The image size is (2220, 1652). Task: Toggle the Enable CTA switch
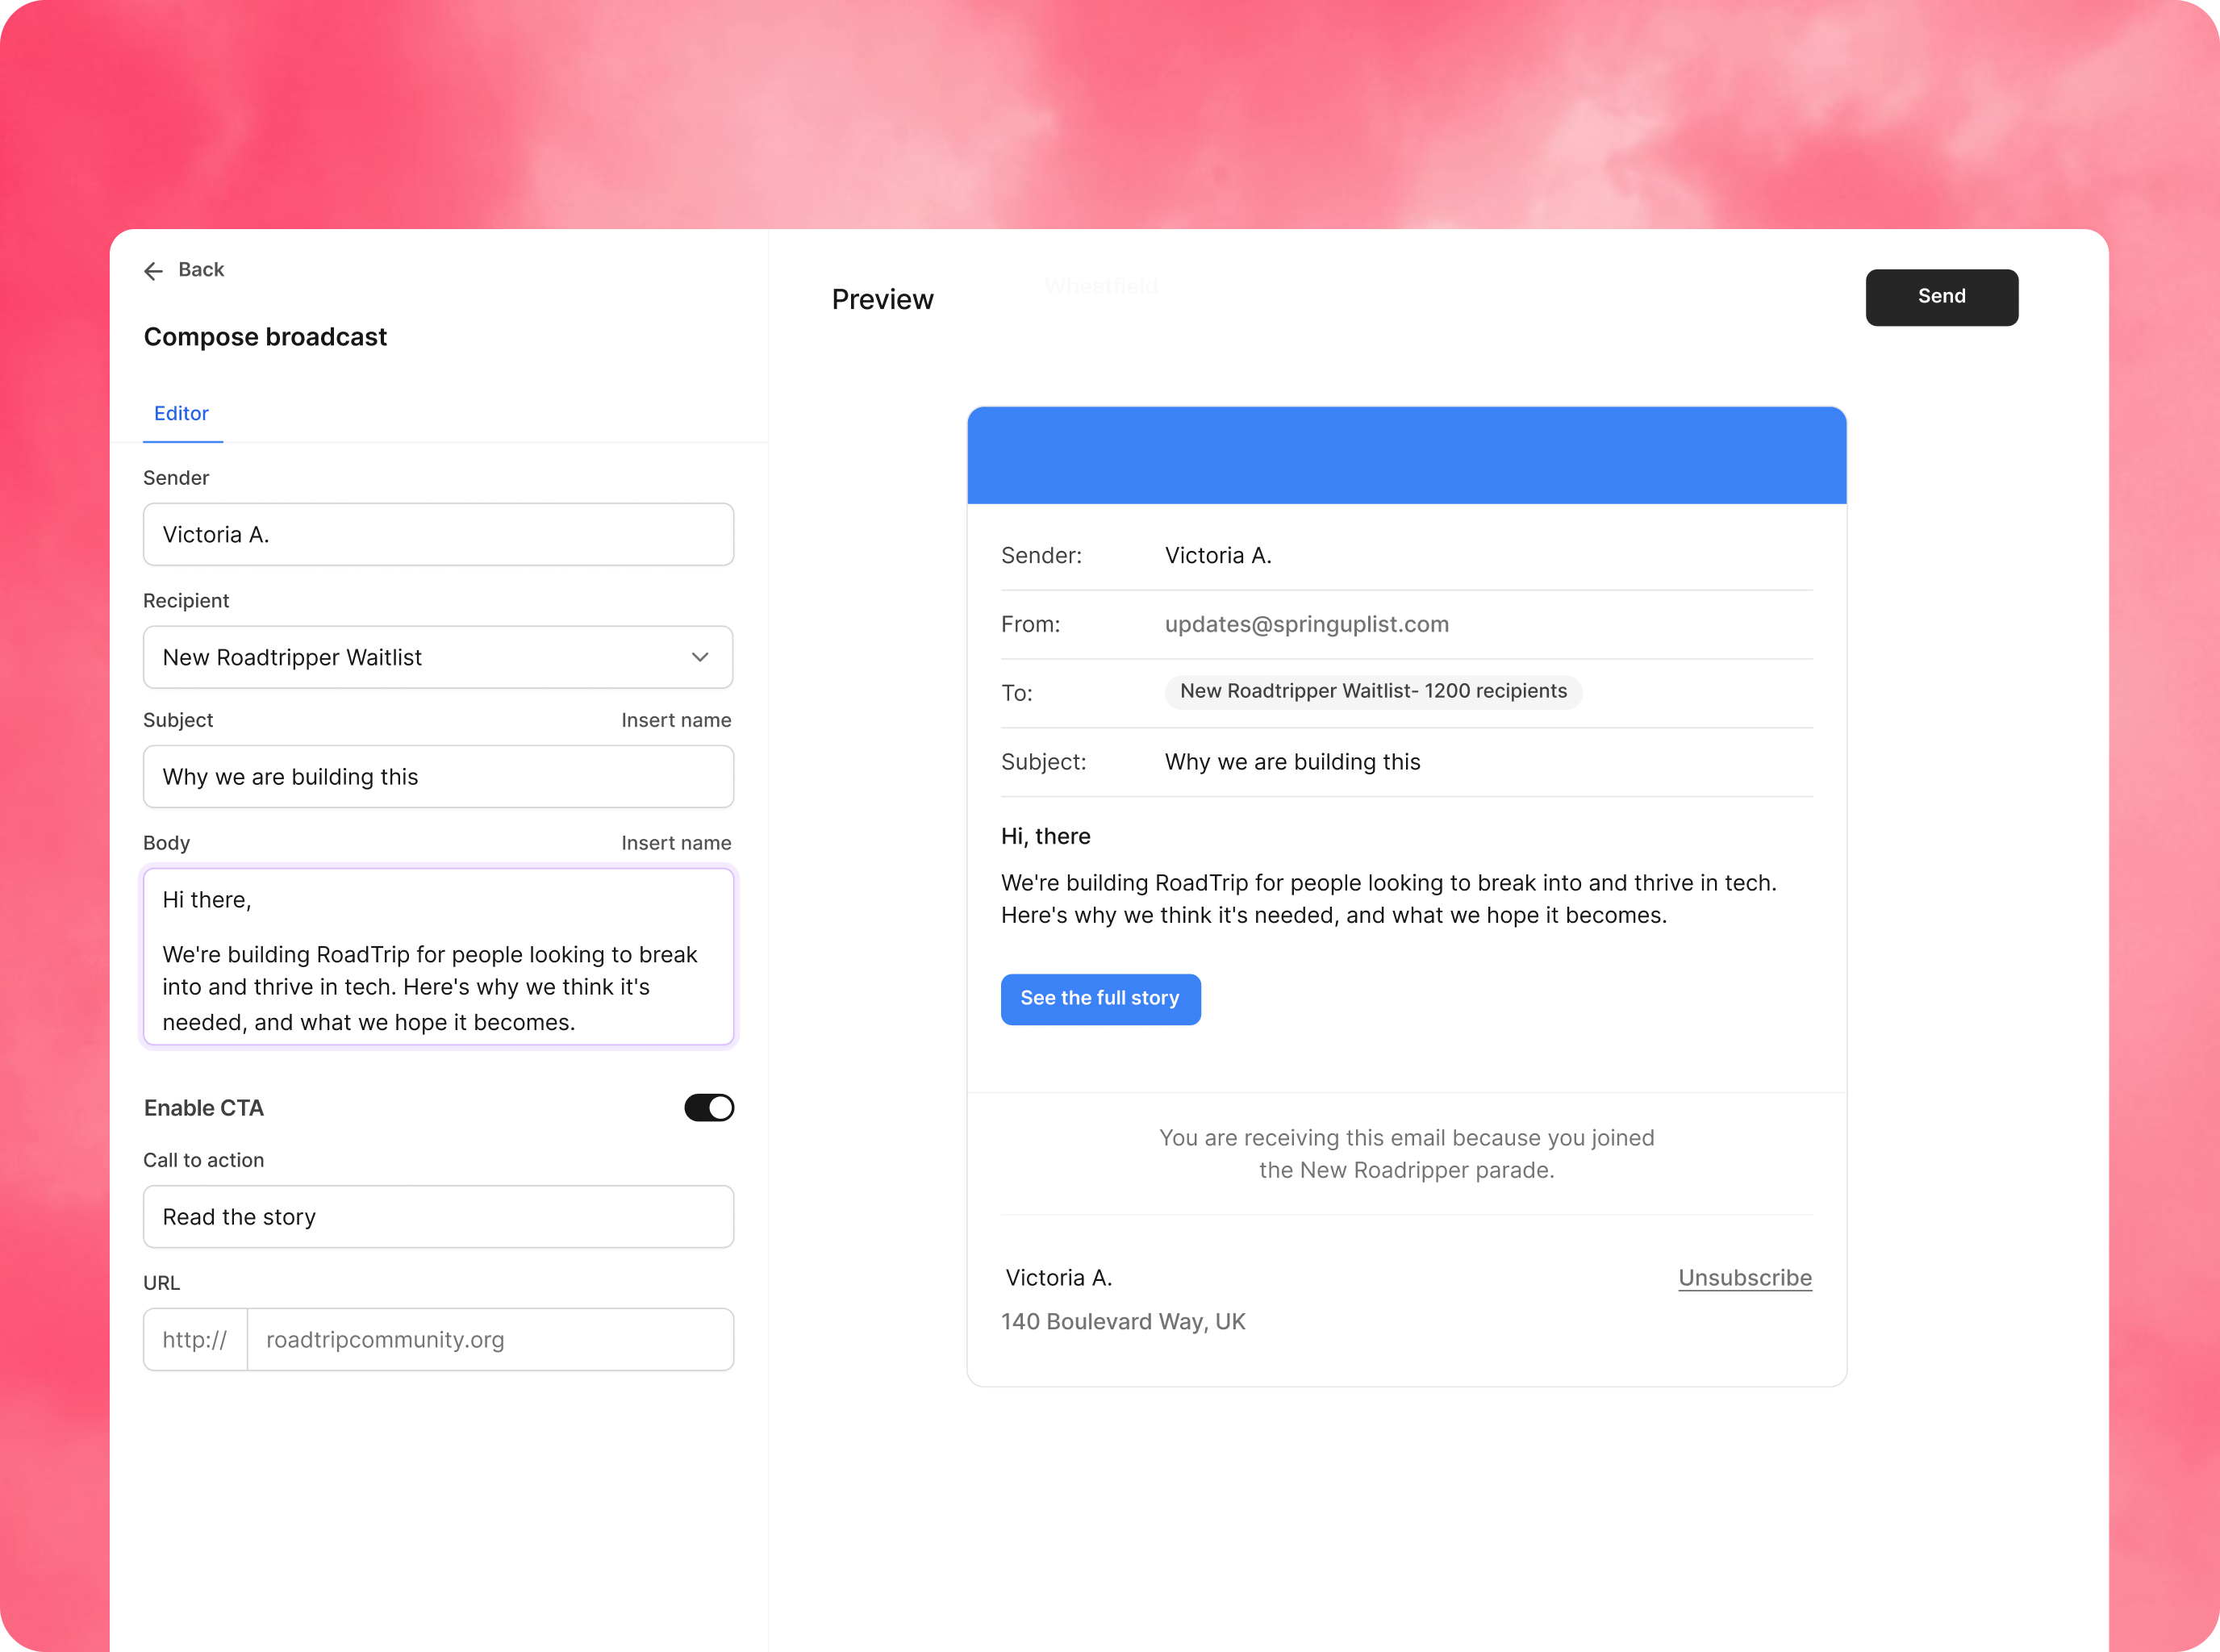coord(709,1108)
